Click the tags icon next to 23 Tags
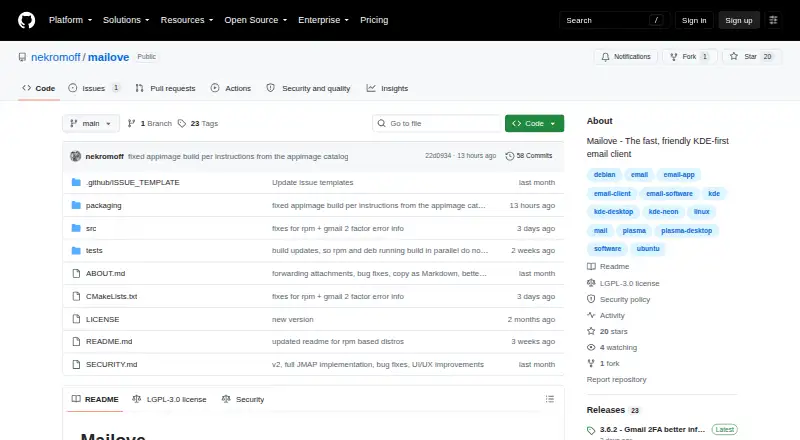Image resolution: width=800 pixels, height=440 pixels. pyautogui.click(x=182, y=124)
